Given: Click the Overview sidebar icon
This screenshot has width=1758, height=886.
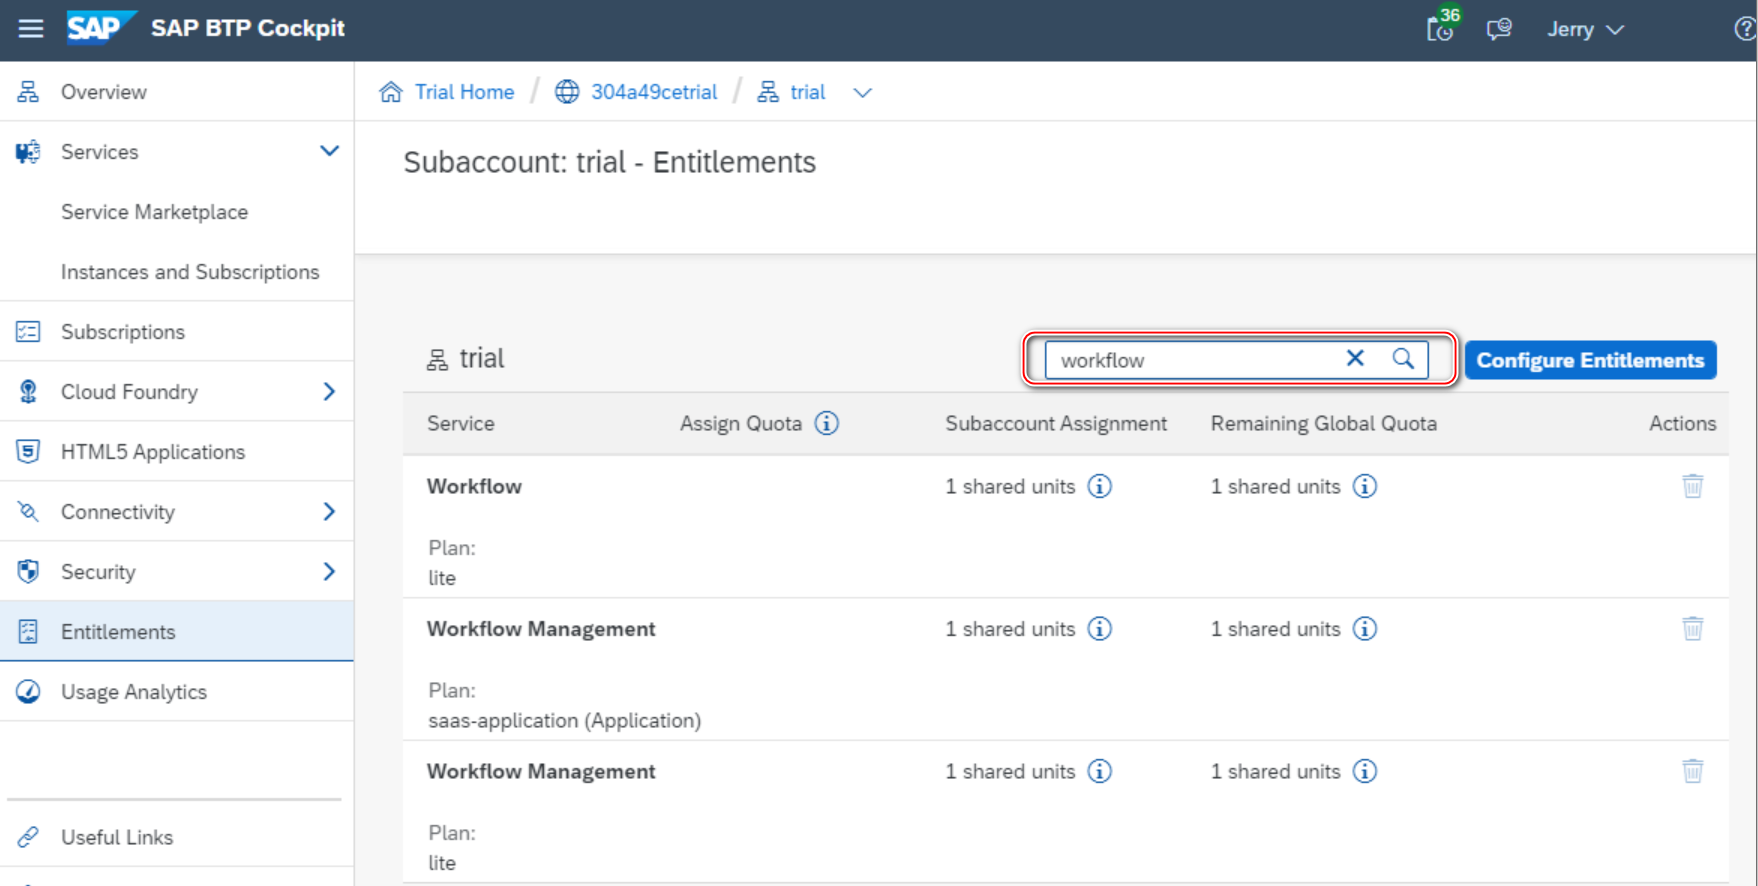Looking at the screenshot, I should [28, 92].
